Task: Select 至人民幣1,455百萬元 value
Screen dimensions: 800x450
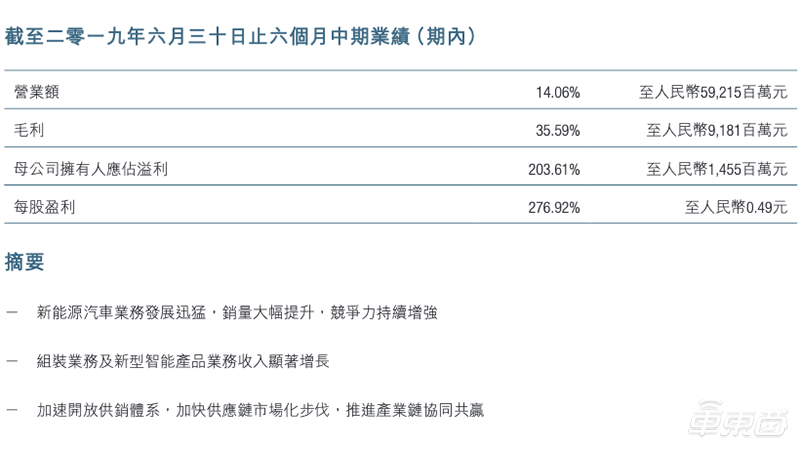Action: (717, 169)
